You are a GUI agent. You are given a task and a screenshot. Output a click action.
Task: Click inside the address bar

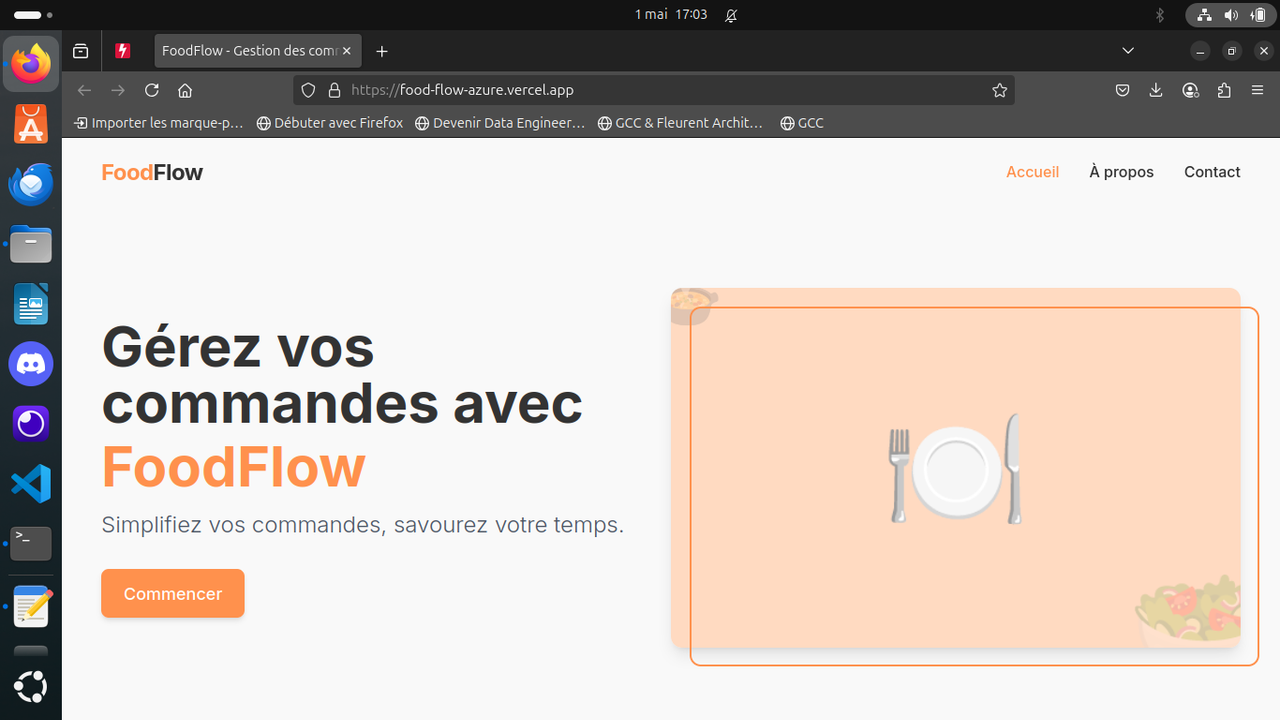(600, 90)
